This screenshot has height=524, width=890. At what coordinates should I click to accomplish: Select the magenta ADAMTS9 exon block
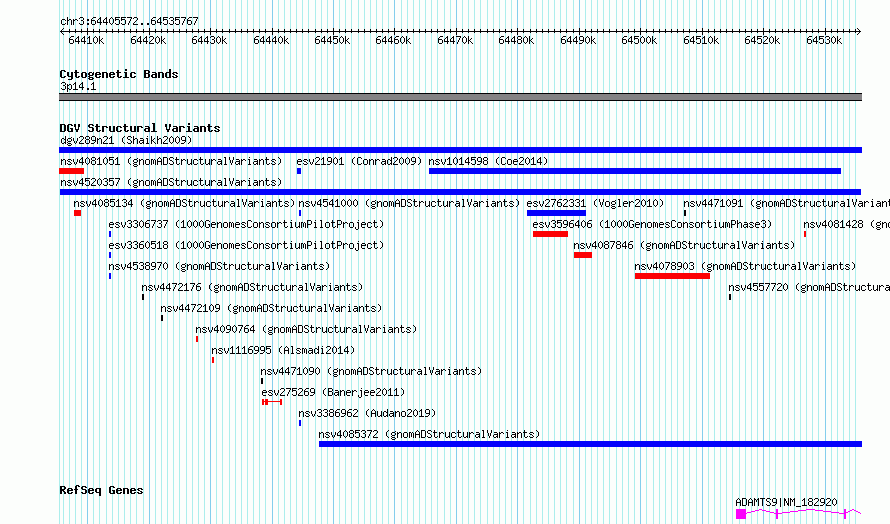[x=741, y=514]
